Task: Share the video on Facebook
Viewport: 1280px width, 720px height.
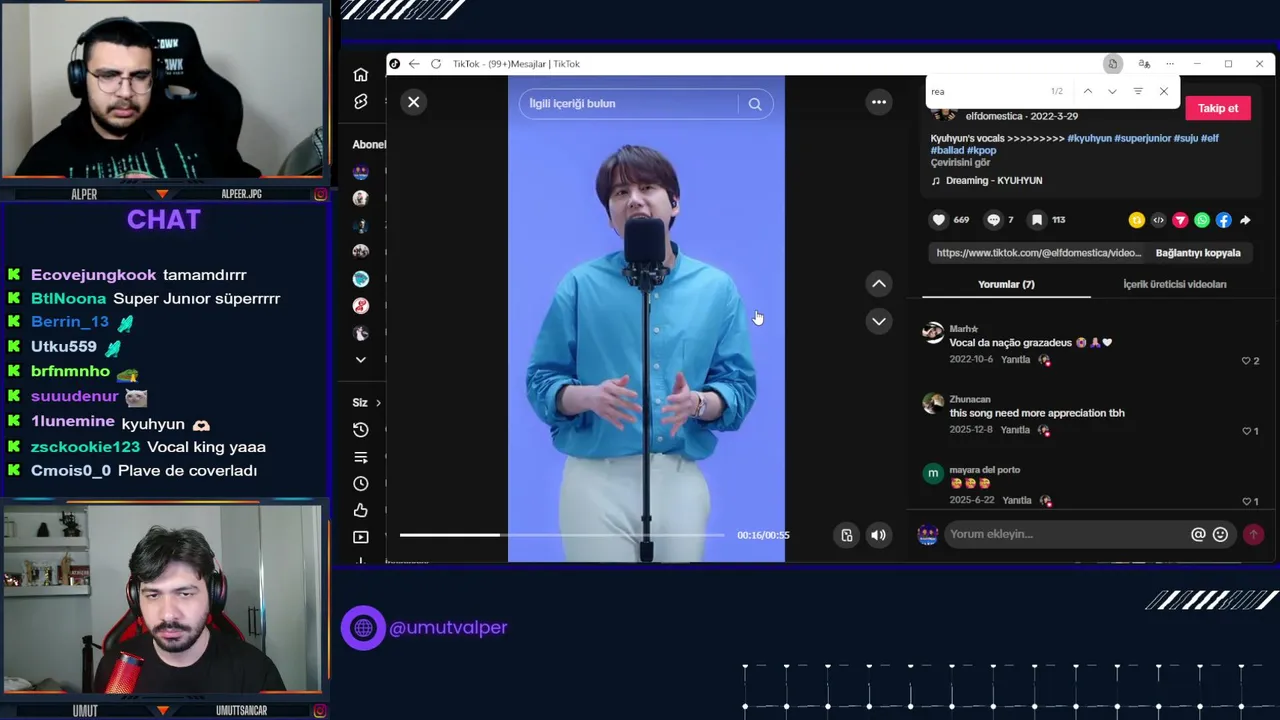Action: (x=1223, y=220)
